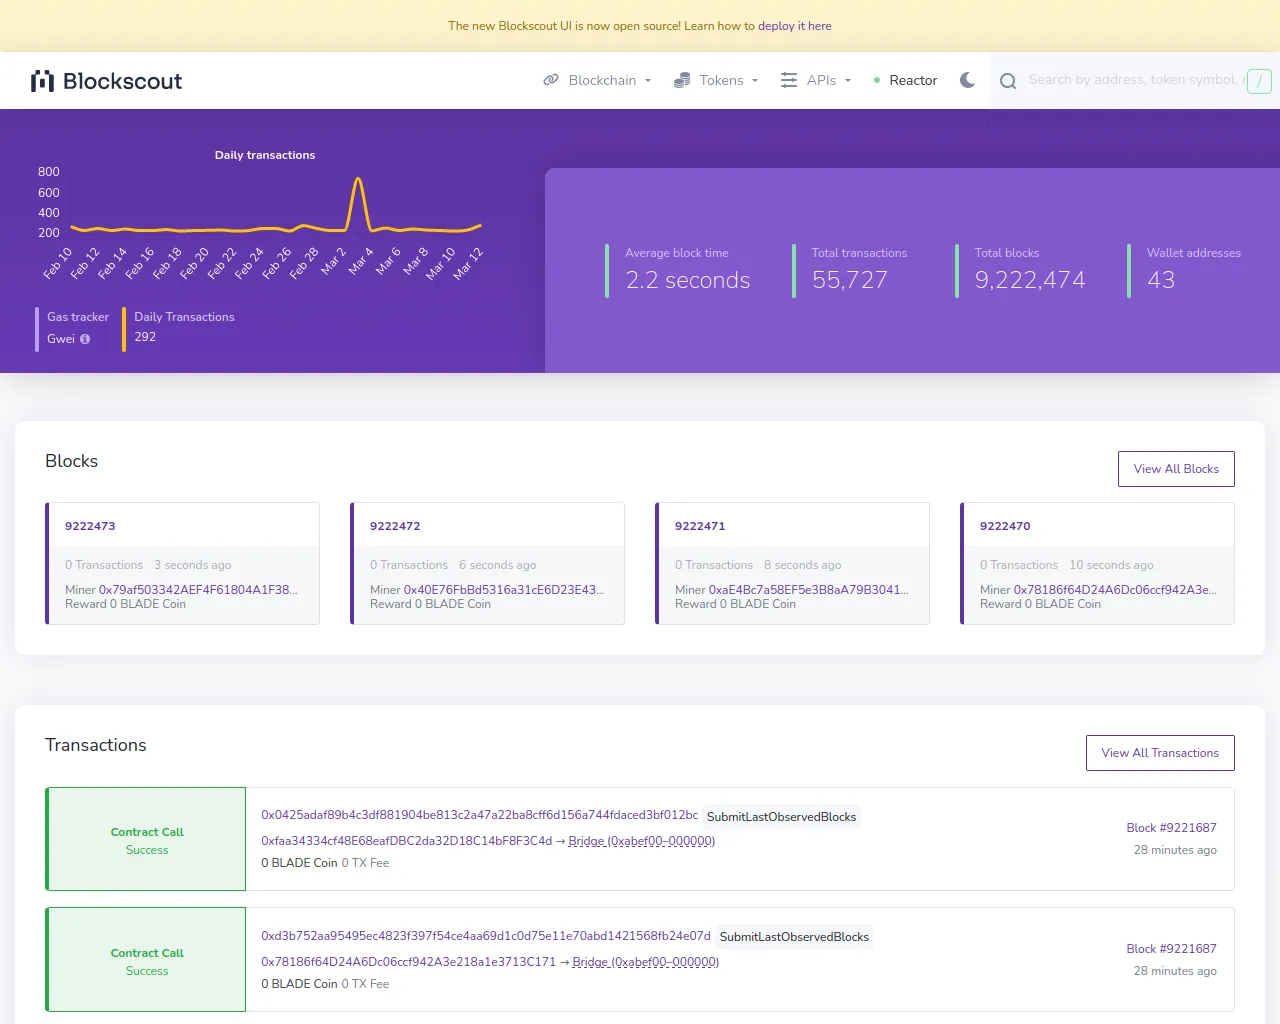Click the Blockscout logo
The width and height of the screenshot is (1280, 1024).
107,81
